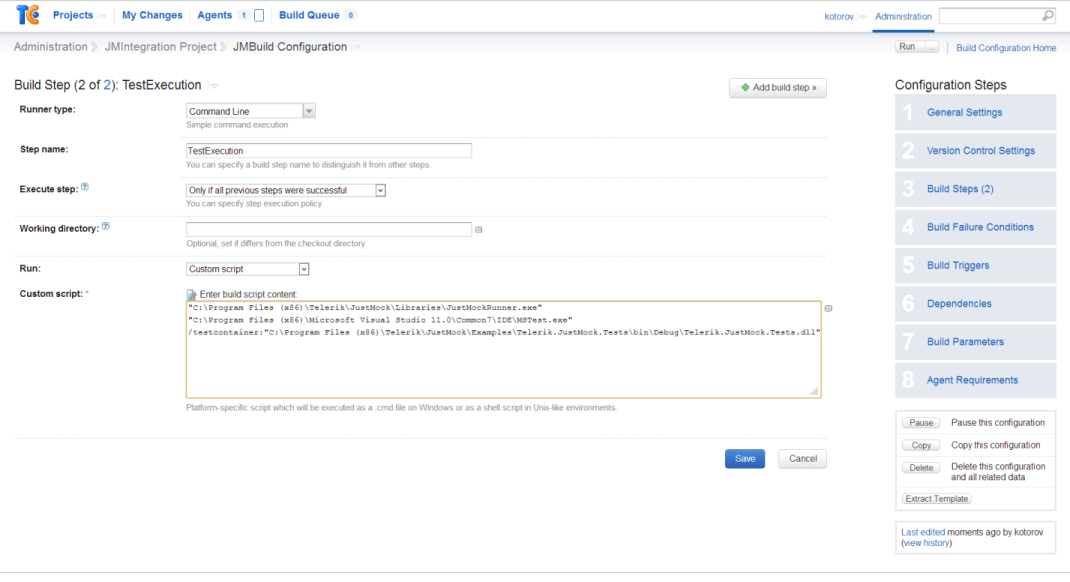This screenshot has height=582, width=1070.
Task: Click the Step name input field
Action: (329, 151)
